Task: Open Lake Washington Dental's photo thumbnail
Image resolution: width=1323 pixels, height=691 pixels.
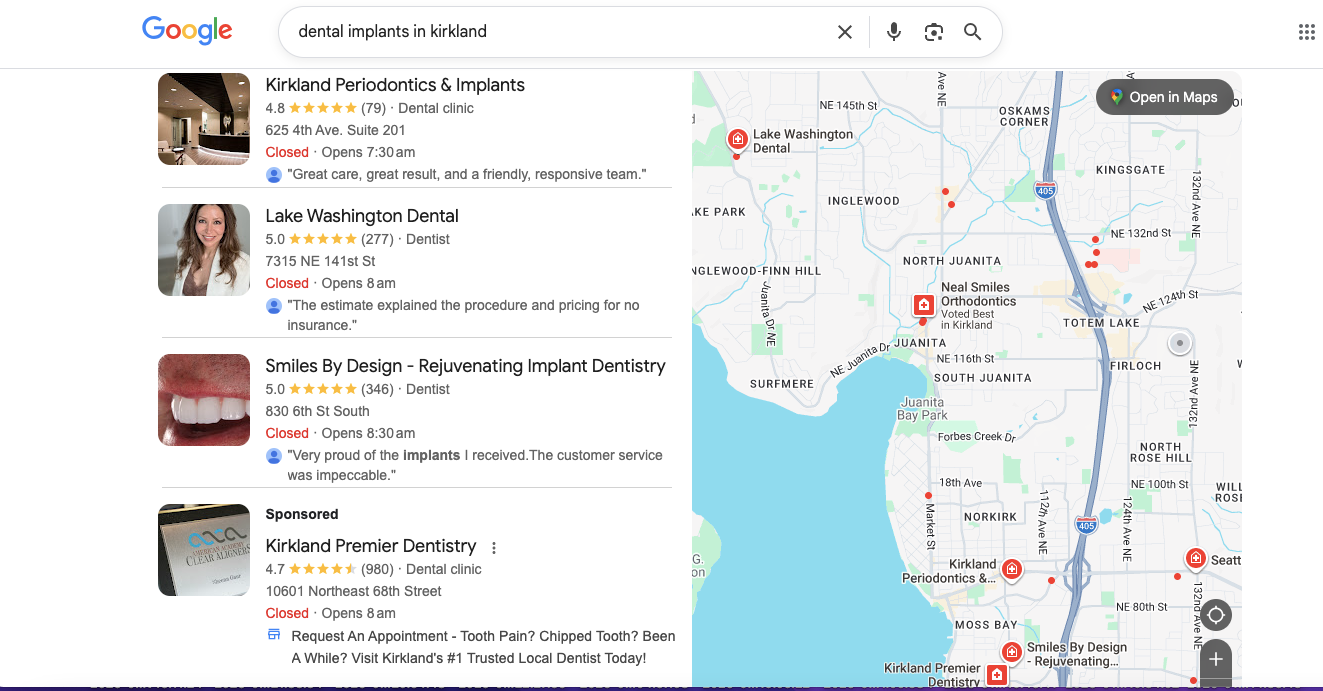Action: click(203, 249)
